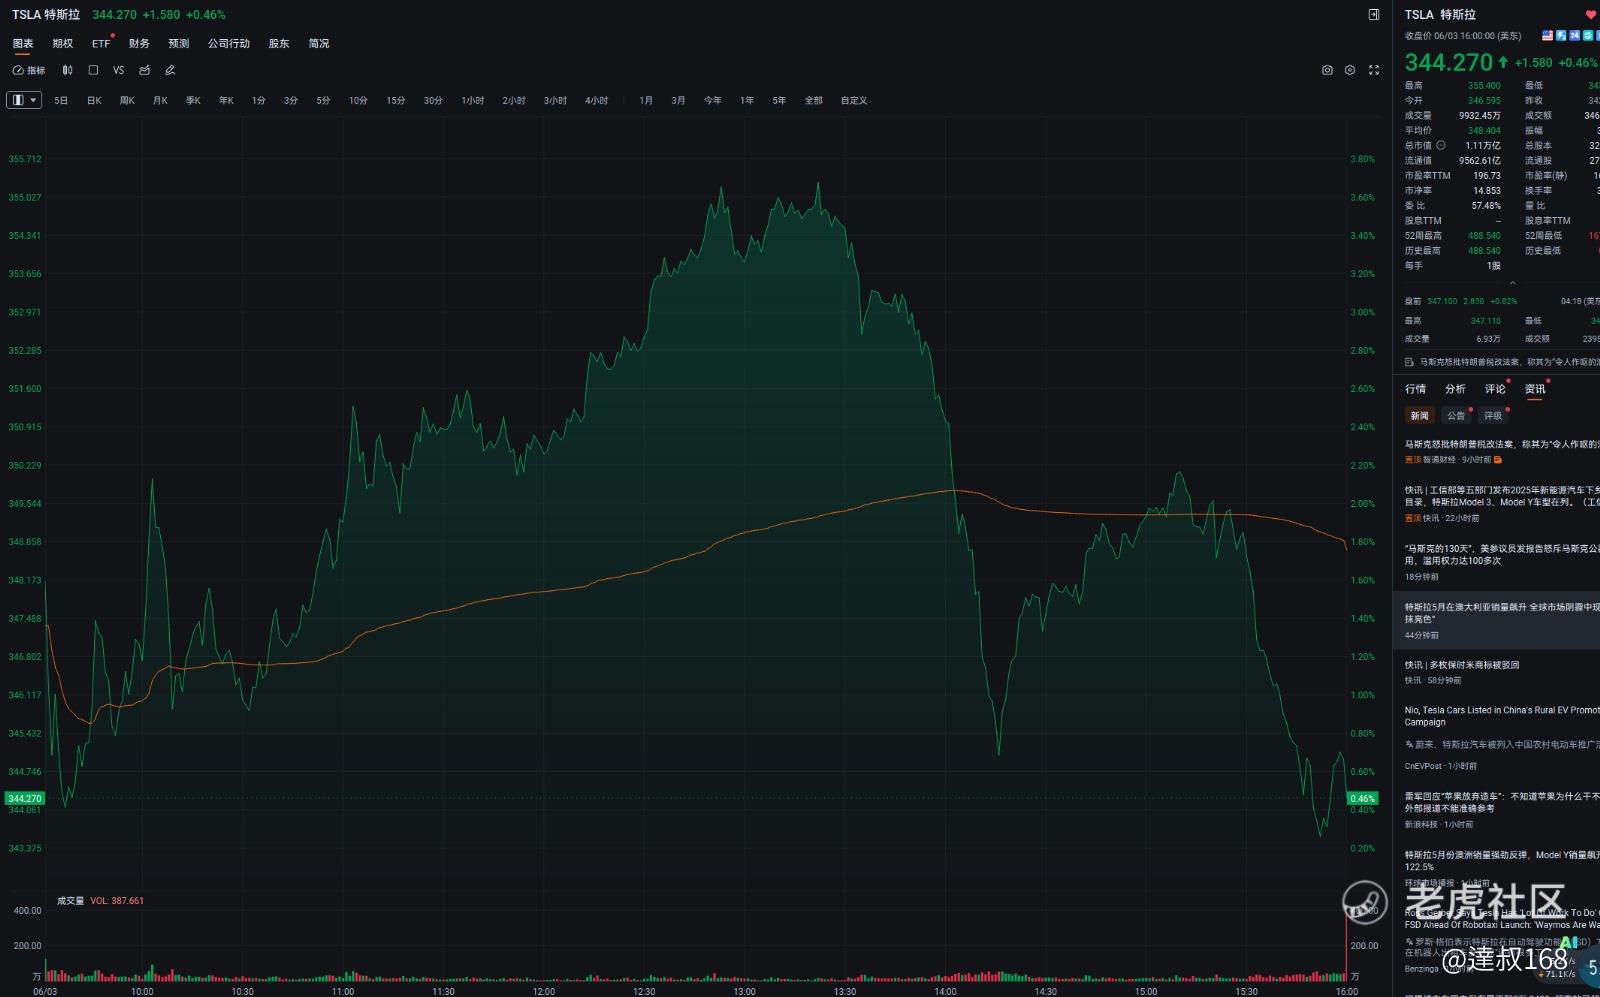Switch to 行情 panel tab
The width and height of the screenshot is (1600, 997).
tap(1415, 389)
